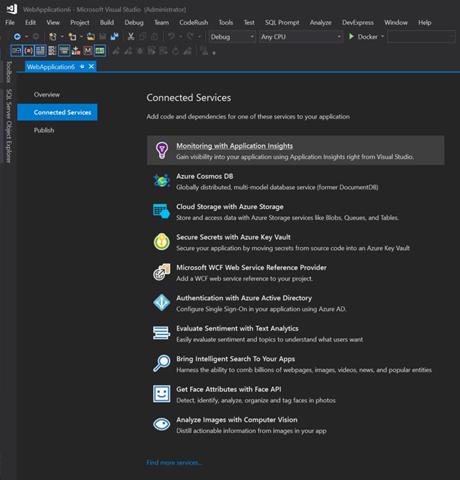Viewport: 460px width, 480px height.
Task: Click the Add New Item toolbar icon
Action: (x=72, y=37)
